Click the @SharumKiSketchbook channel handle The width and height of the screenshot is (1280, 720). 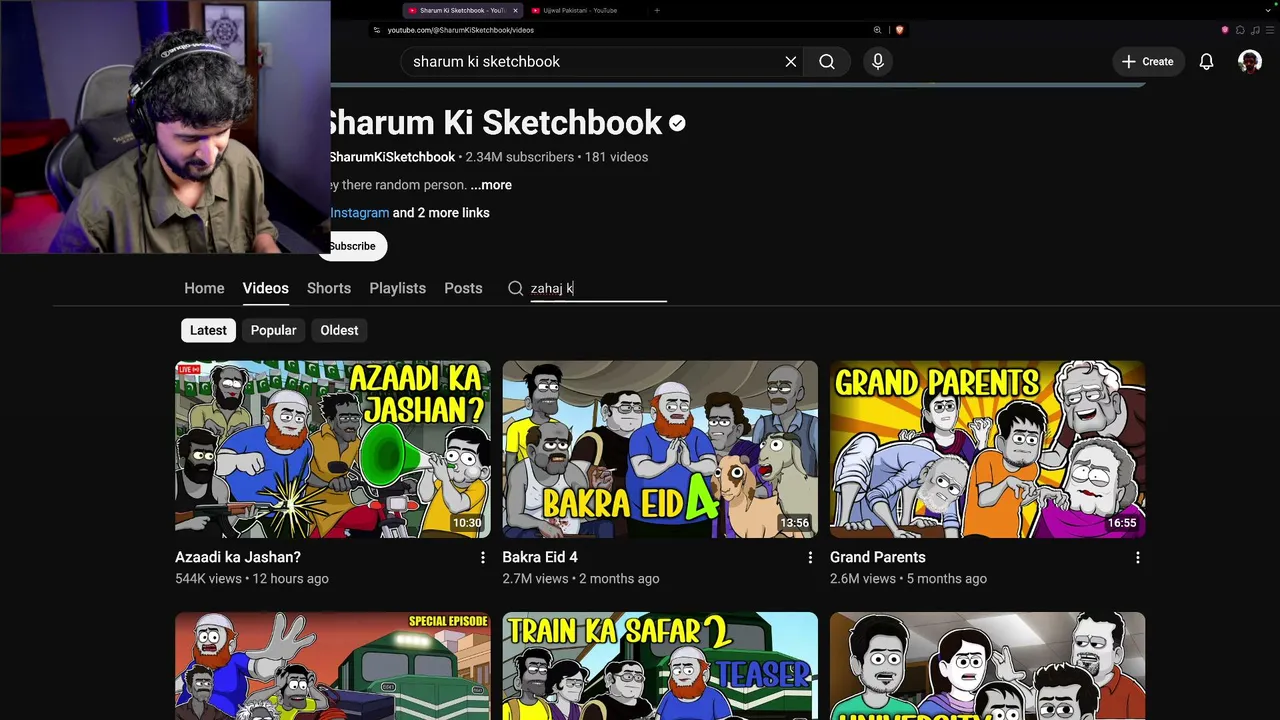pyautogui.click(x=392, y=157)
